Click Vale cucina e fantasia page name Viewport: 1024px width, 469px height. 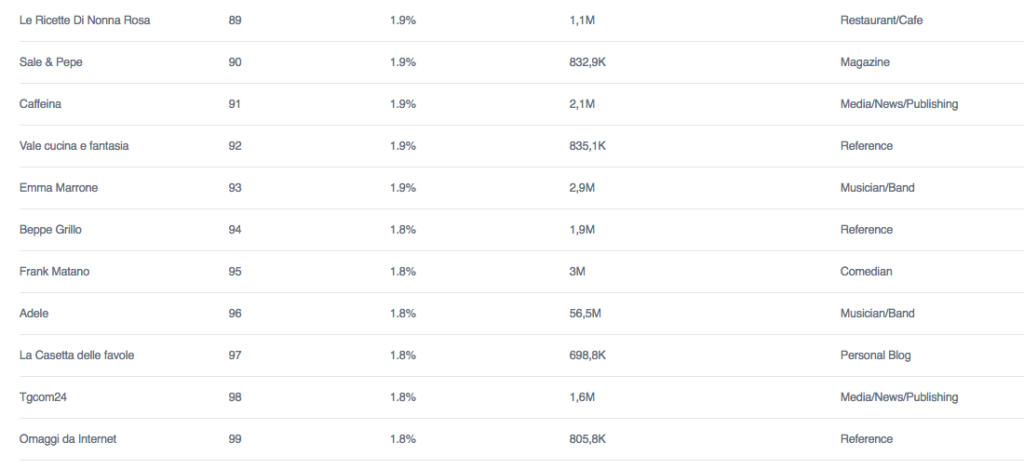point(74,146)
